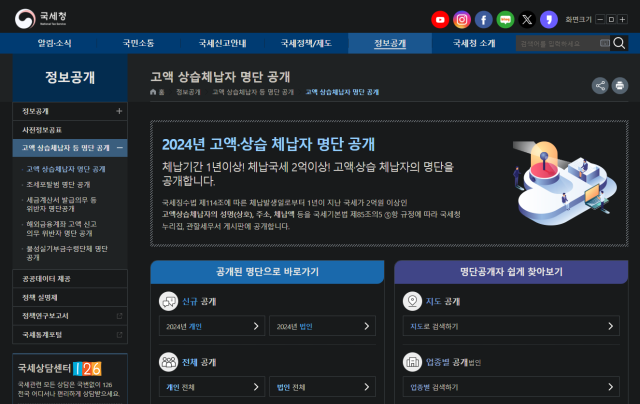
Task: Select 정책 실명제 in sidebar
Action: click(70, 297)
